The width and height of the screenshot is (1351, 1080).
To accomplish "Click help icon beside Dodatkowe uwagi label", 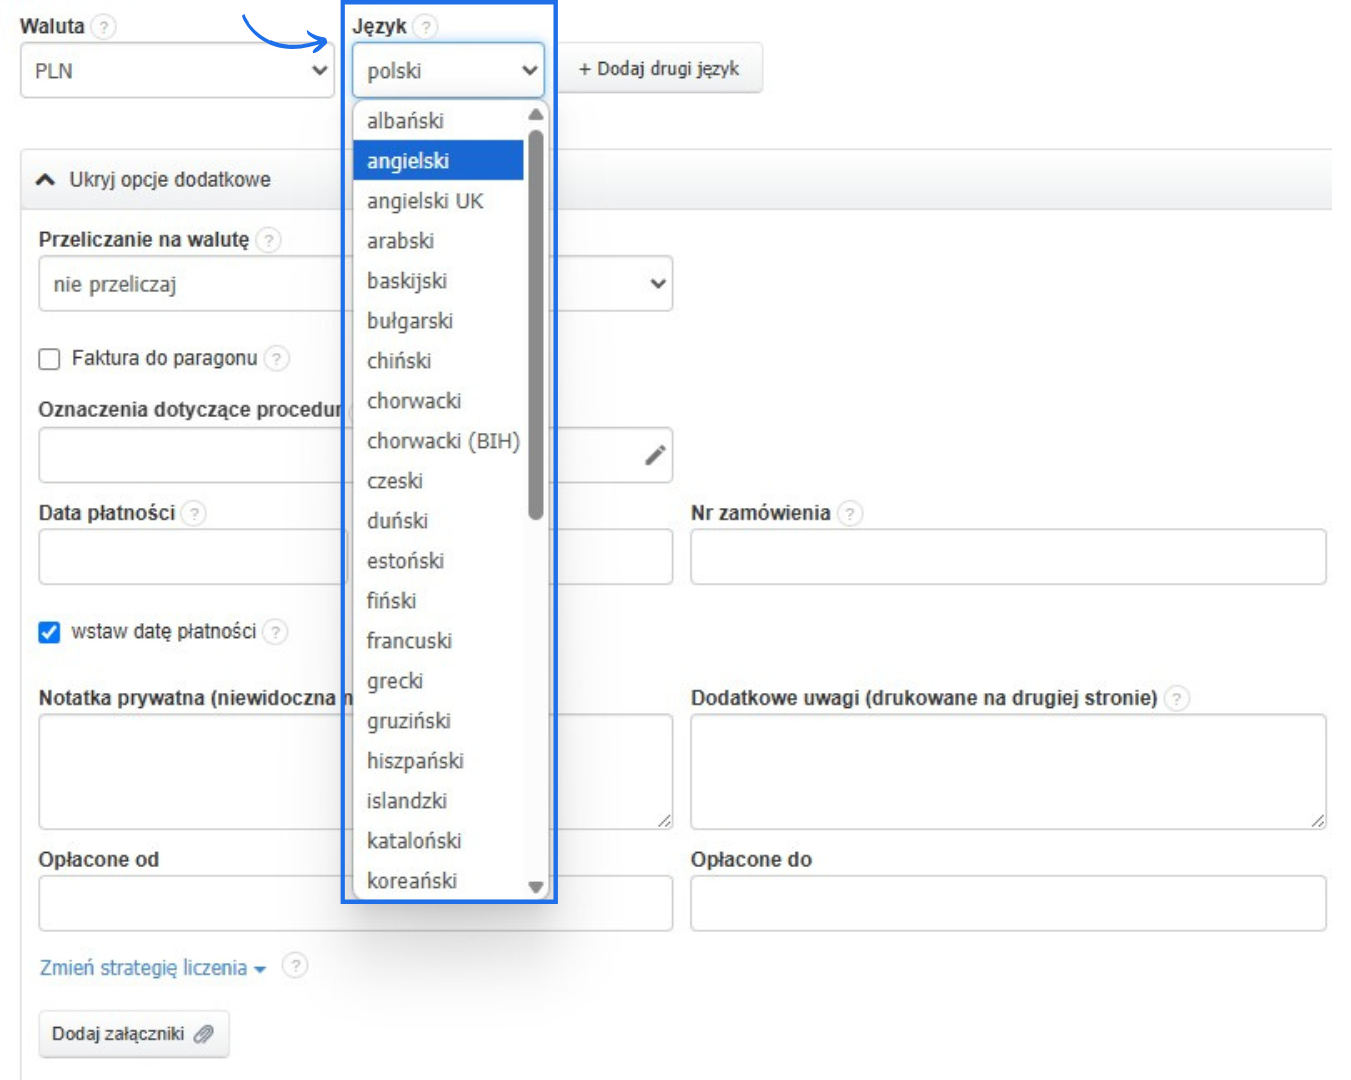I will pos(1178,698).
